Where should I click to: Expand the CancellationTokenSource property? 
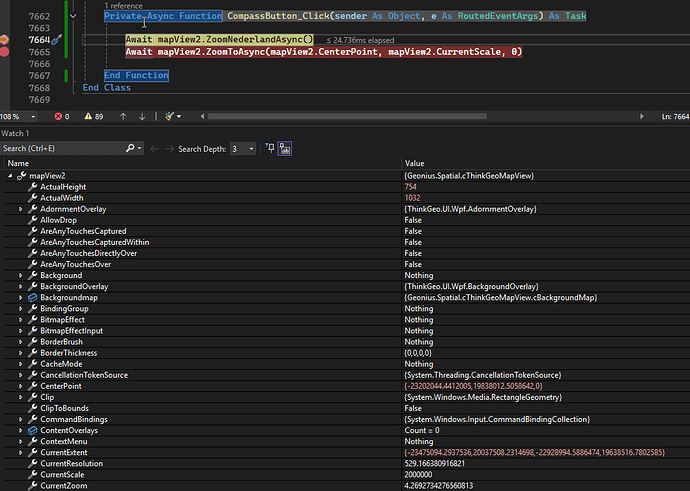pyautogui.click(x=20, y=375)
